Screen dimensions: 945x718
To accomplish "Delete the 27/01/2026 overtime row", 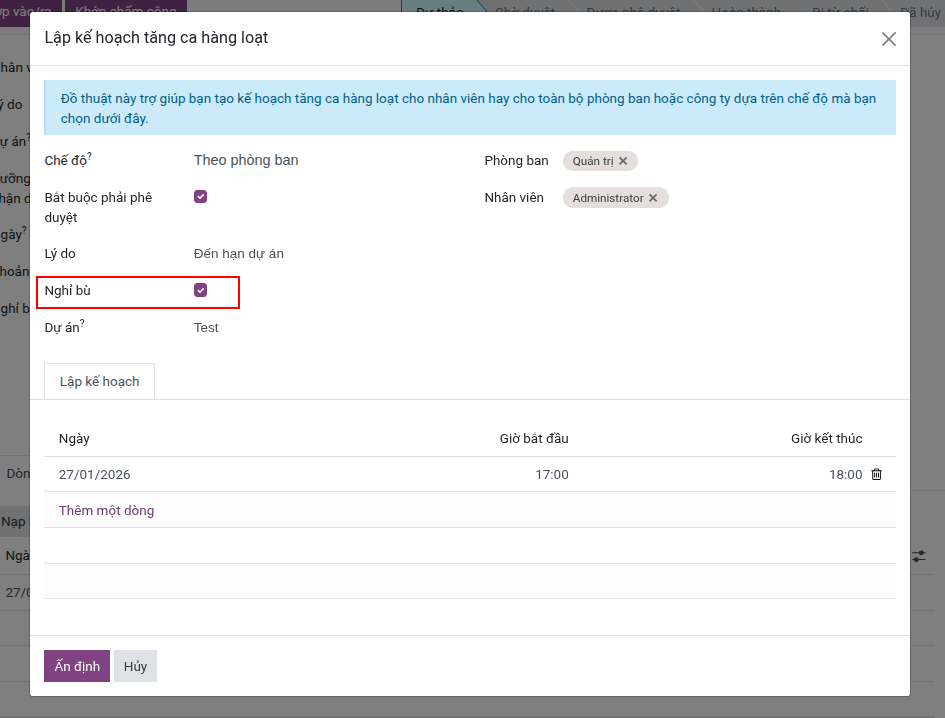I will [x=876, y=475].
